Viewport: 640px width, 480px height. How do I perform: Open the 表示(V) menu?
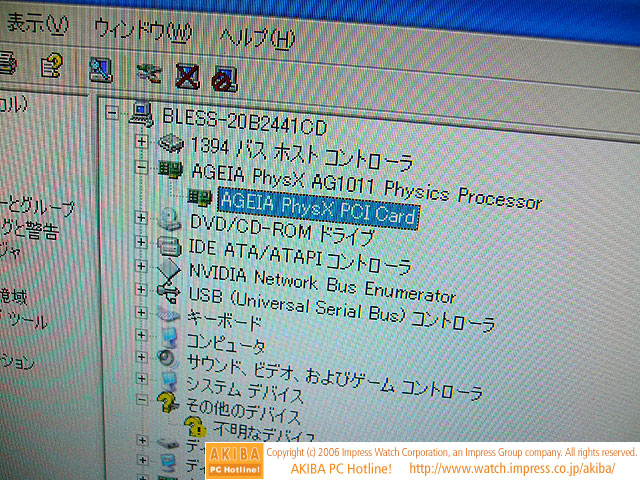pos(37,24)
